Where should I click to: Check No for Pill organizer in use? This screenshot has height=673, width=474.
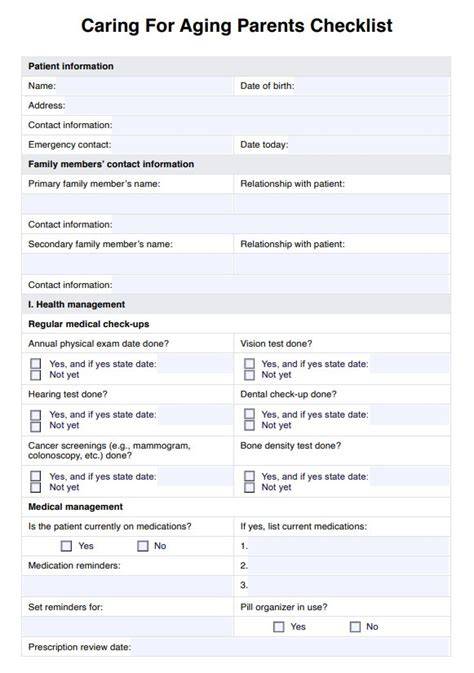(355, 627)
